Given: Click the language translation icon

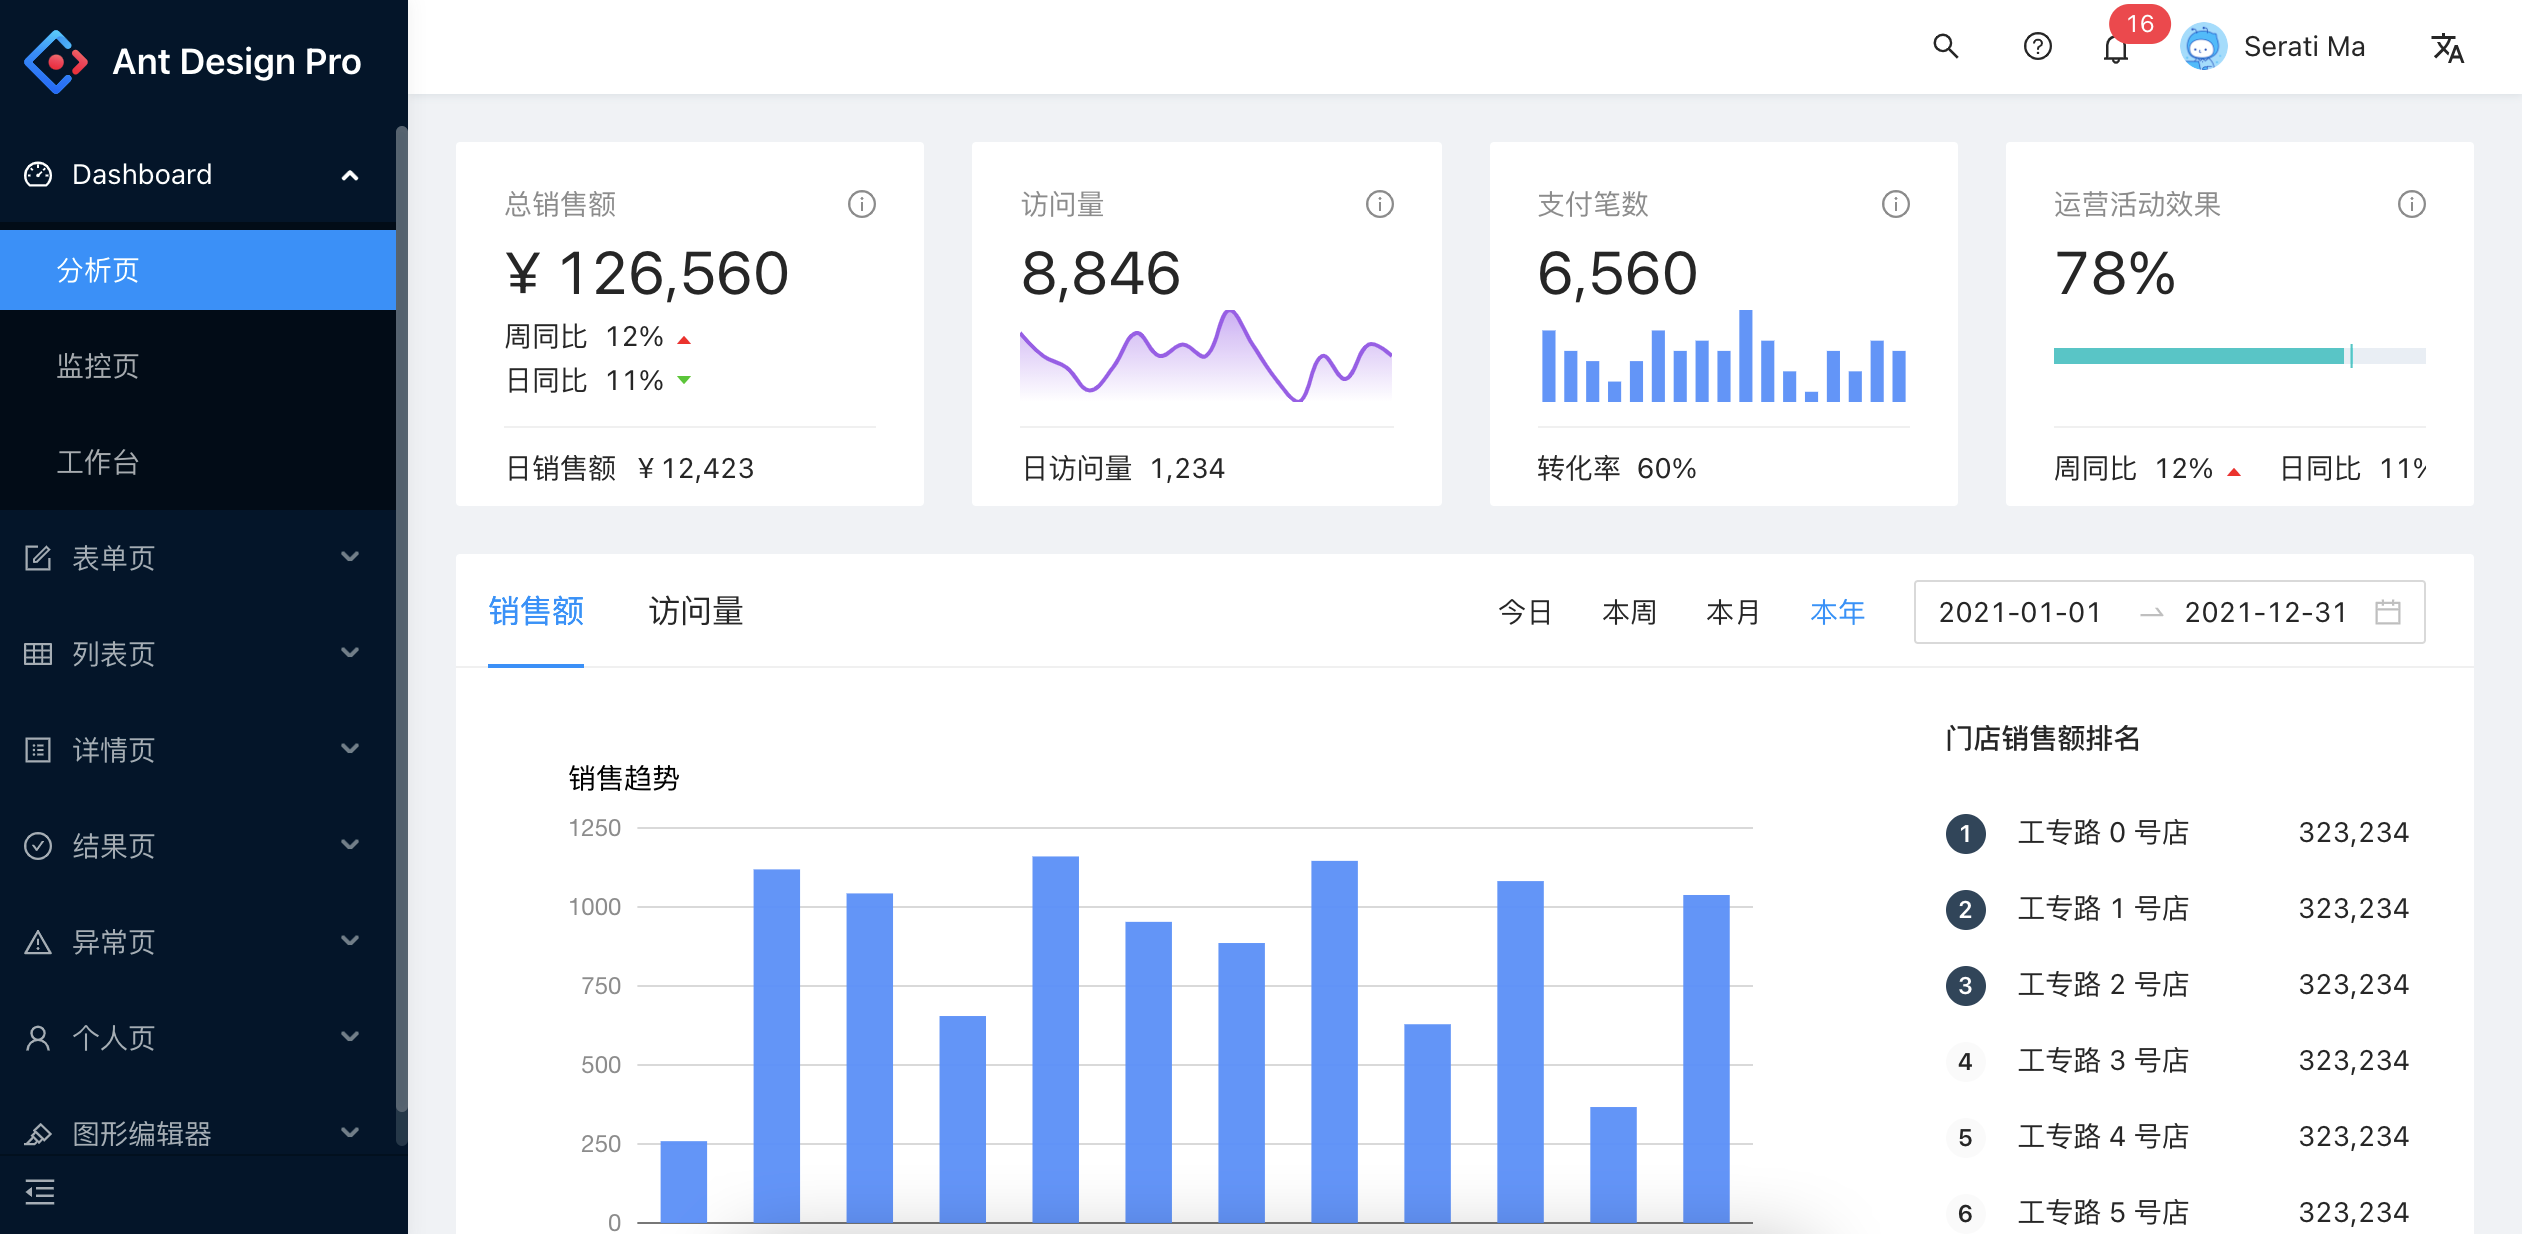Looking at the screenshot, I should [x=2447, y=48].
